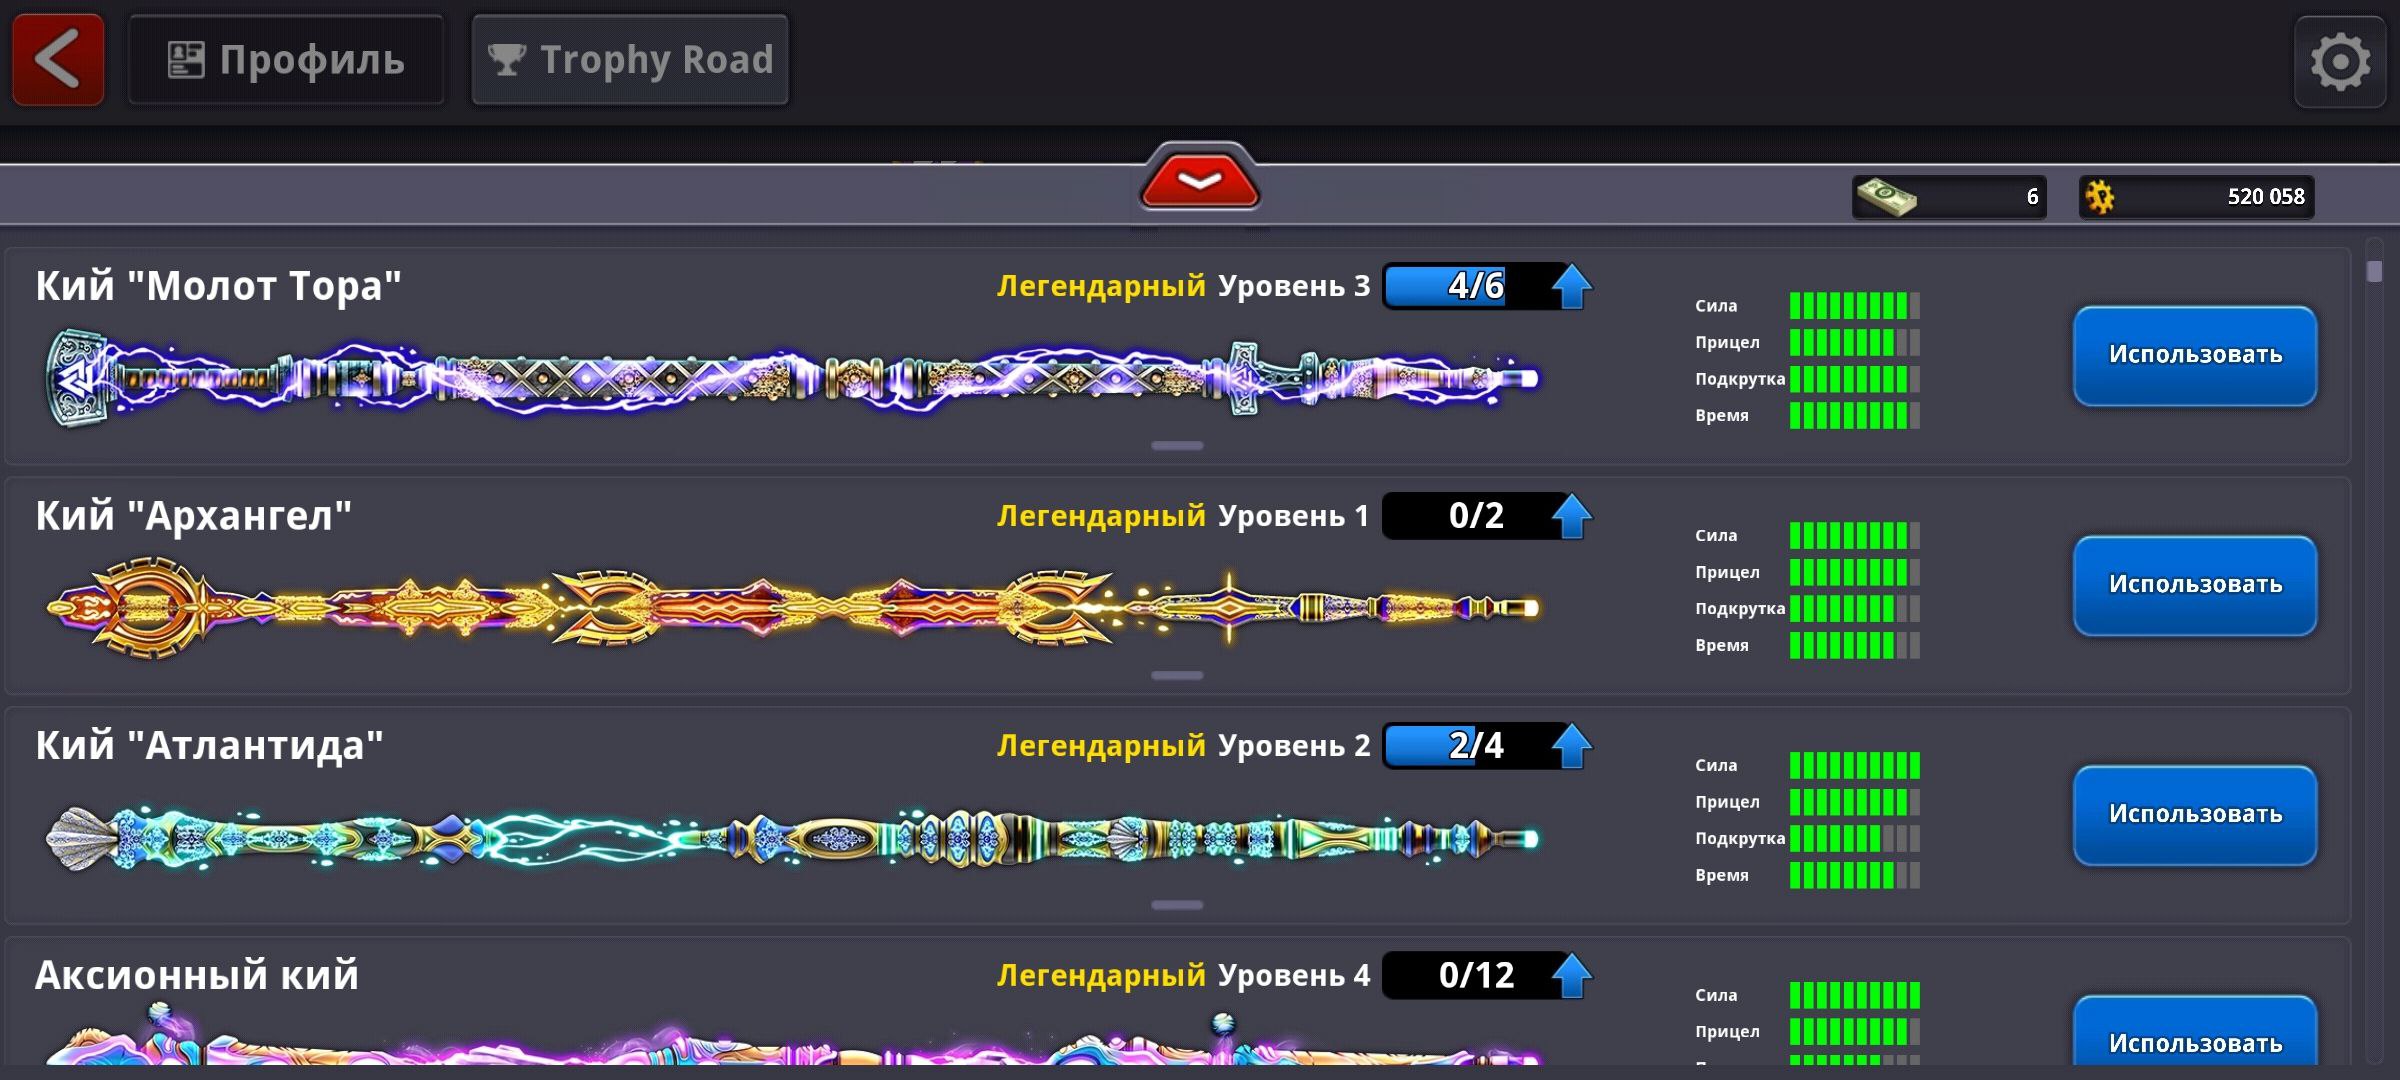Click Уровень 2 label of Атлантида
The height and width of the screenshot is (1080, 2400).
click(x=1294, y=746)
